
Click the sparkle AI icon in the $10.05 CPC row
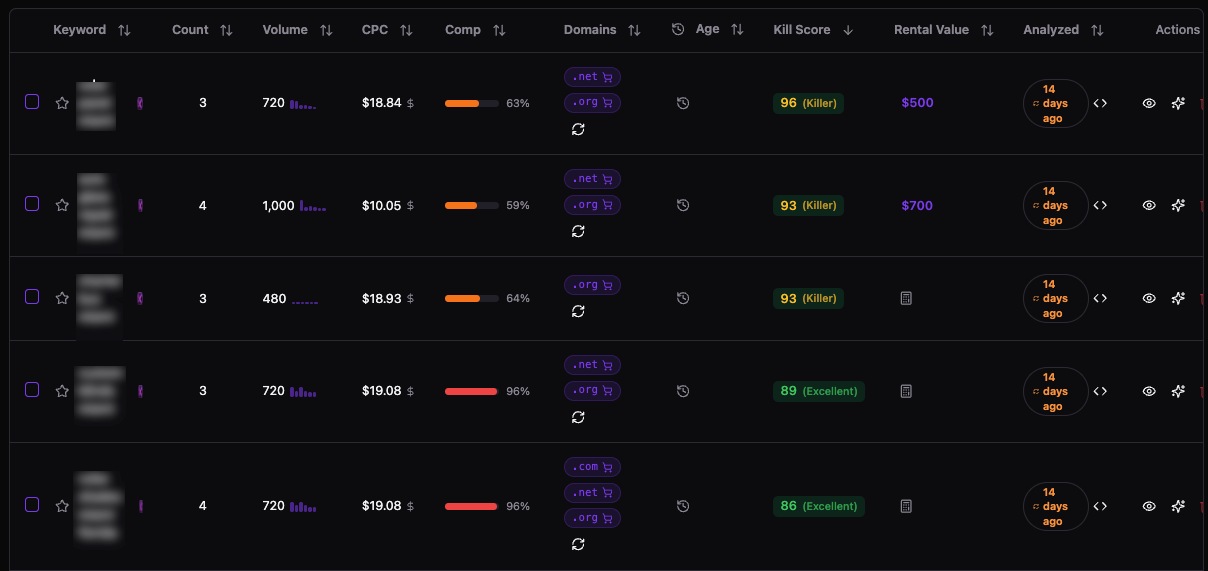click(1178, 205)
